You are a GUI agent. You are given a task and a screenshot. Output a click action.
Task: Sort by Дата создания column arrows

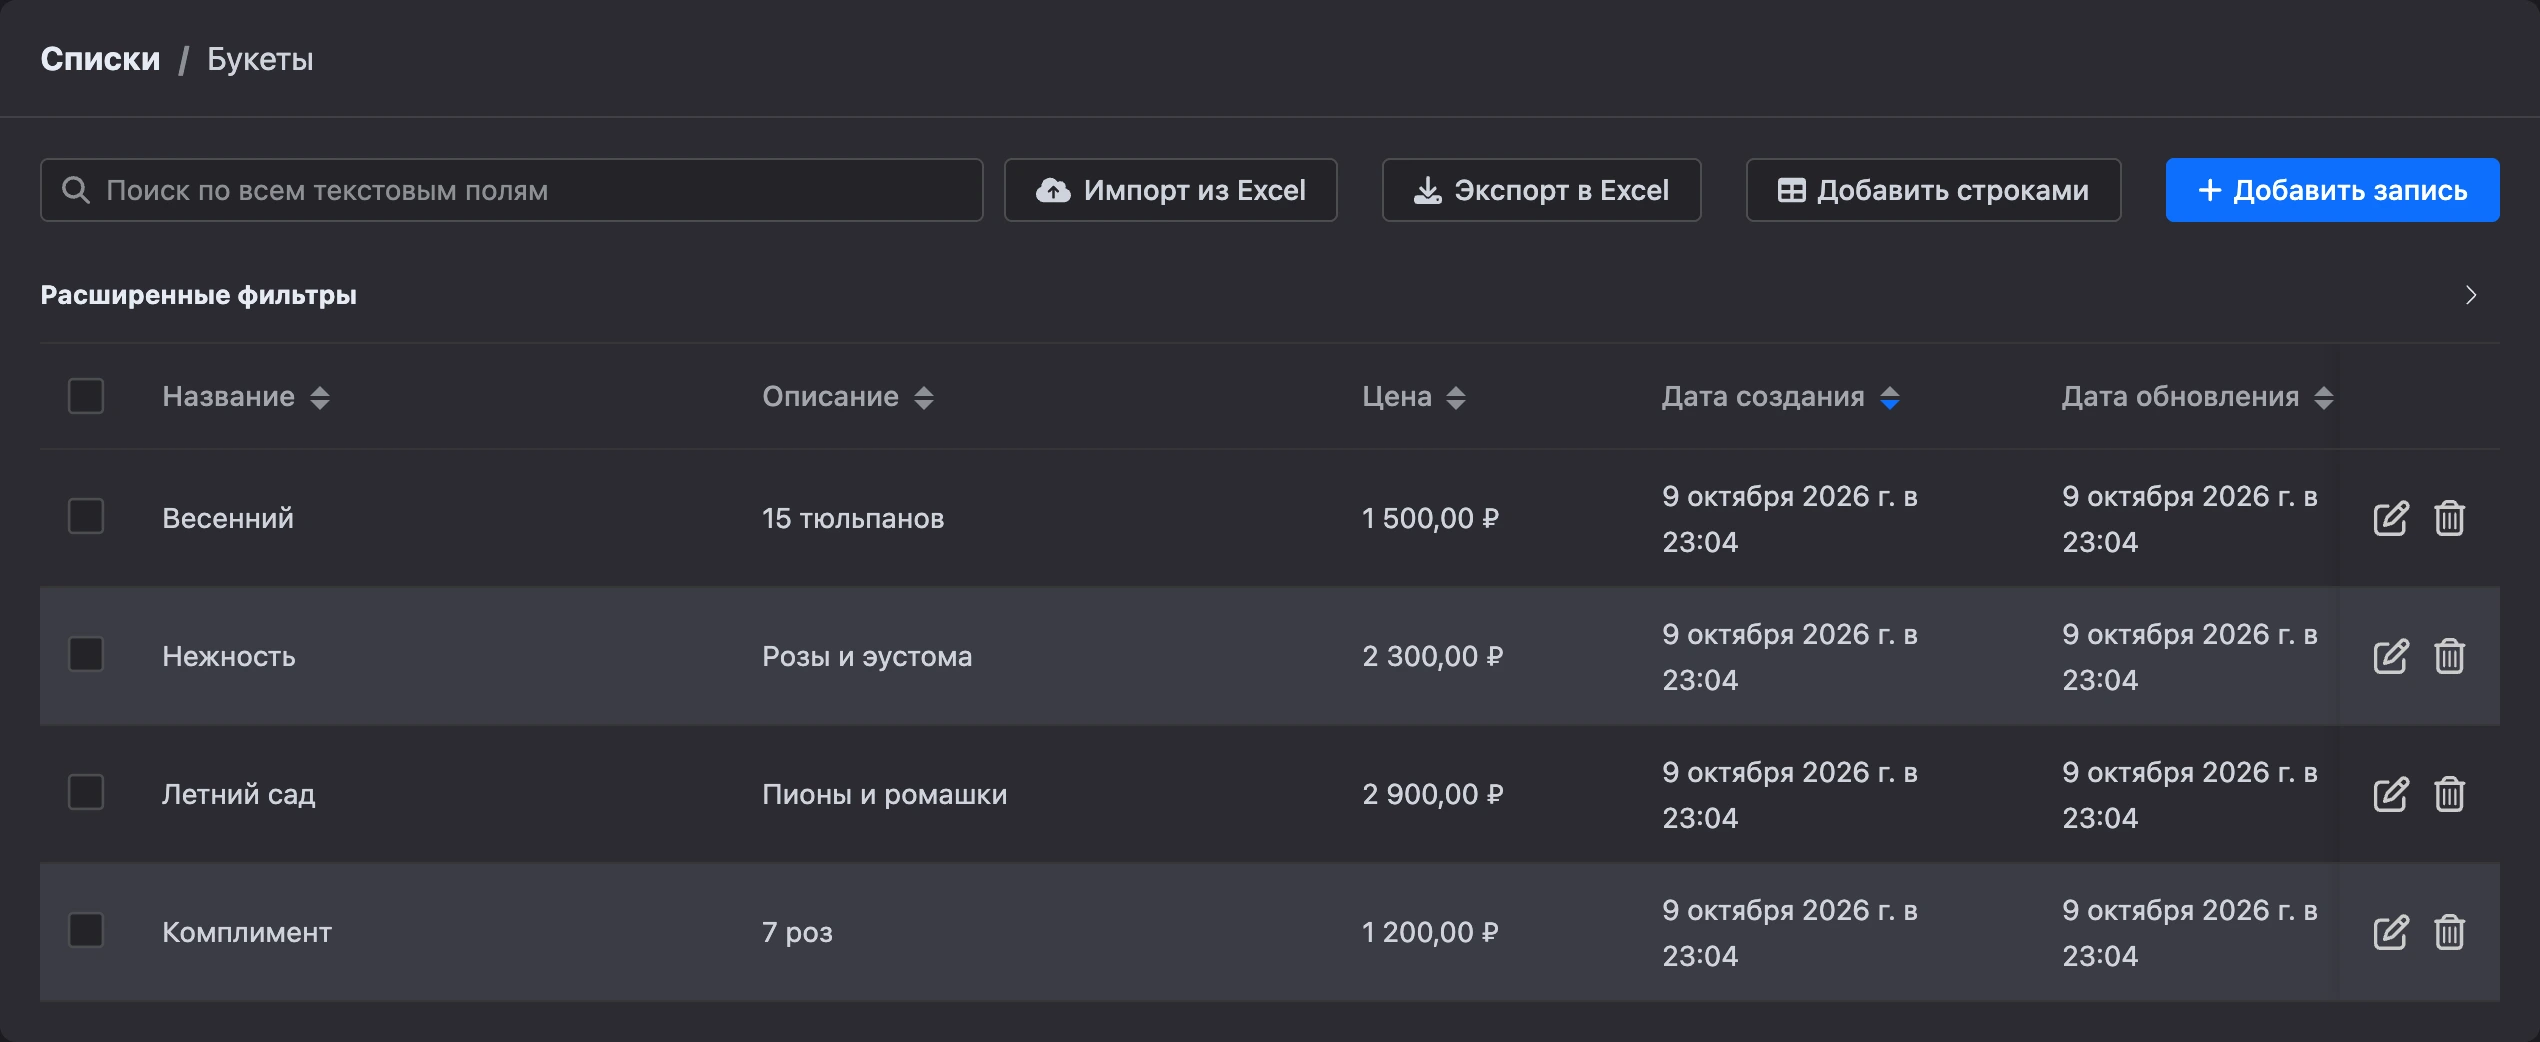(1890, 398)
